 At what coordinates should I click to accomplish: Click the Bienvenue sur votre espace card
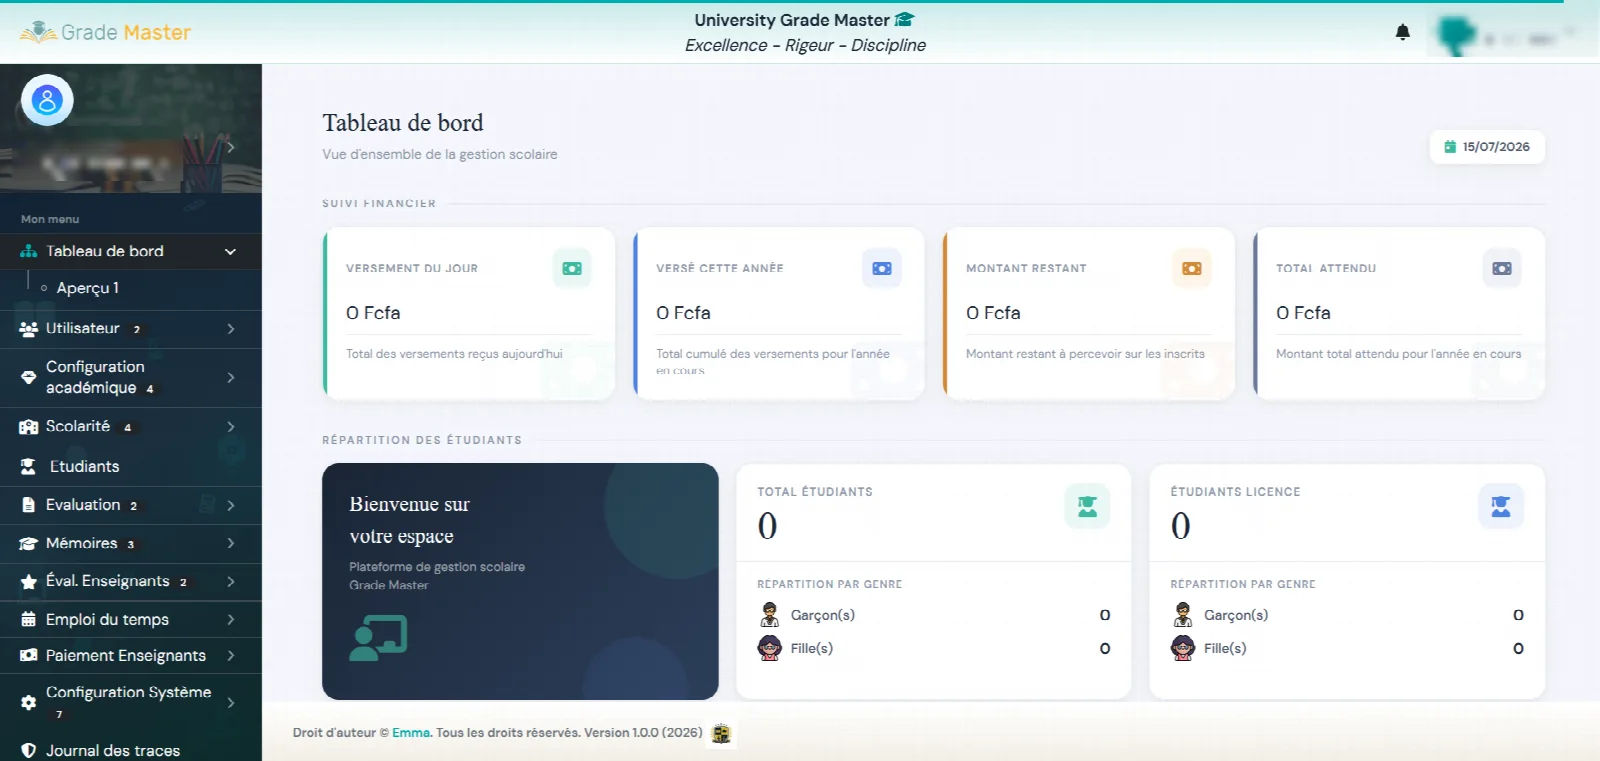pos(520,581)
